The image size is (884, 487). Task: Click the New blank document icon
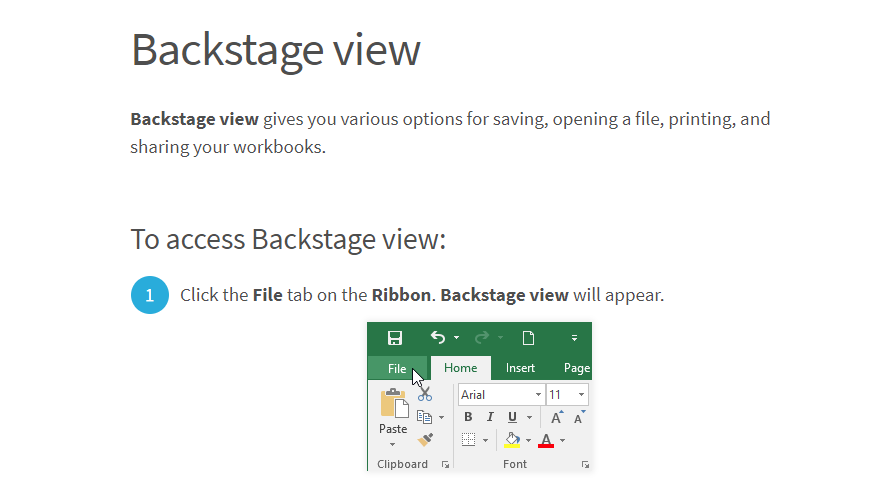coord(528,338)
